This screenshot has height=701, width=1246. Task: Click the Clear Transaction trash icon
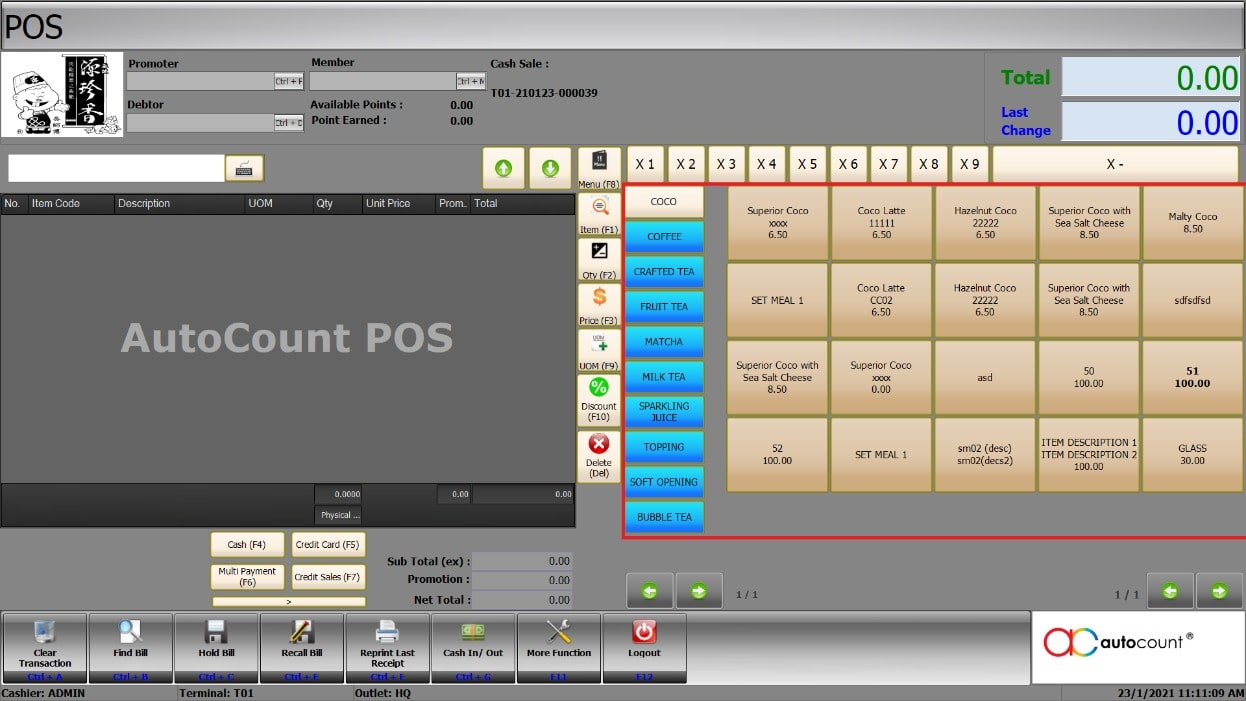click(44, 632)
